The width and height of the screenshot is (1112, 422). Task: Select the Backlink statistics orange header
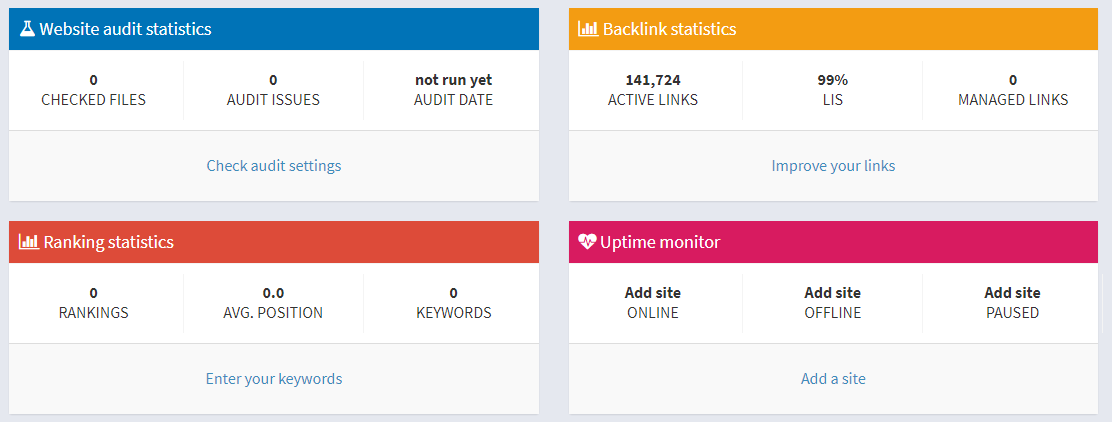point(833,29)
